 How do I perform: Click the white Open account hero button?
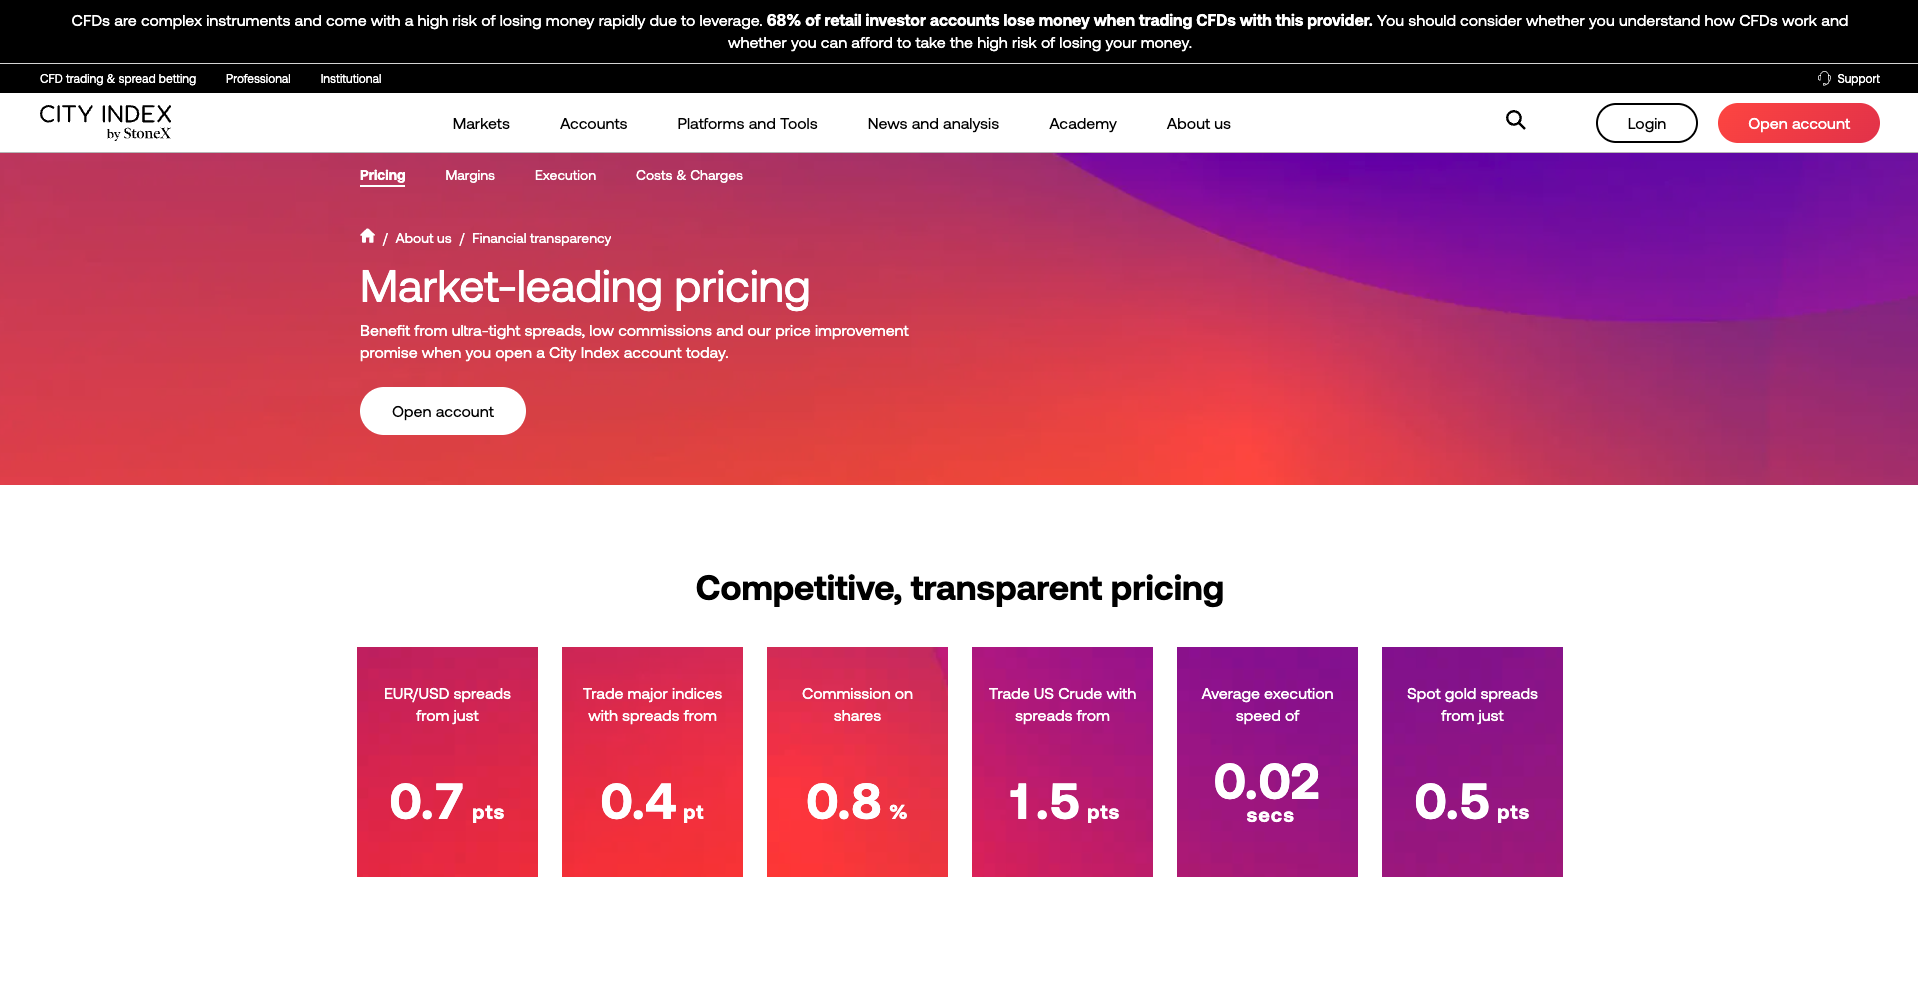[x=443, y=411]
